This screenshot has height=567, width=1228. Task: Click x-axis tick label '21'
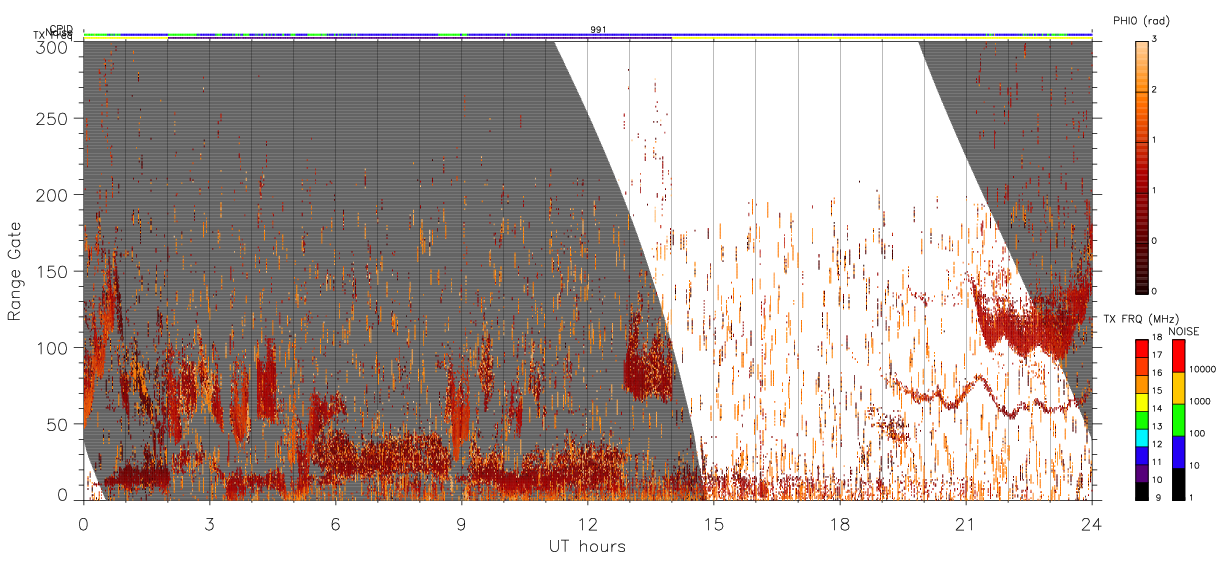tap(965, 522)
